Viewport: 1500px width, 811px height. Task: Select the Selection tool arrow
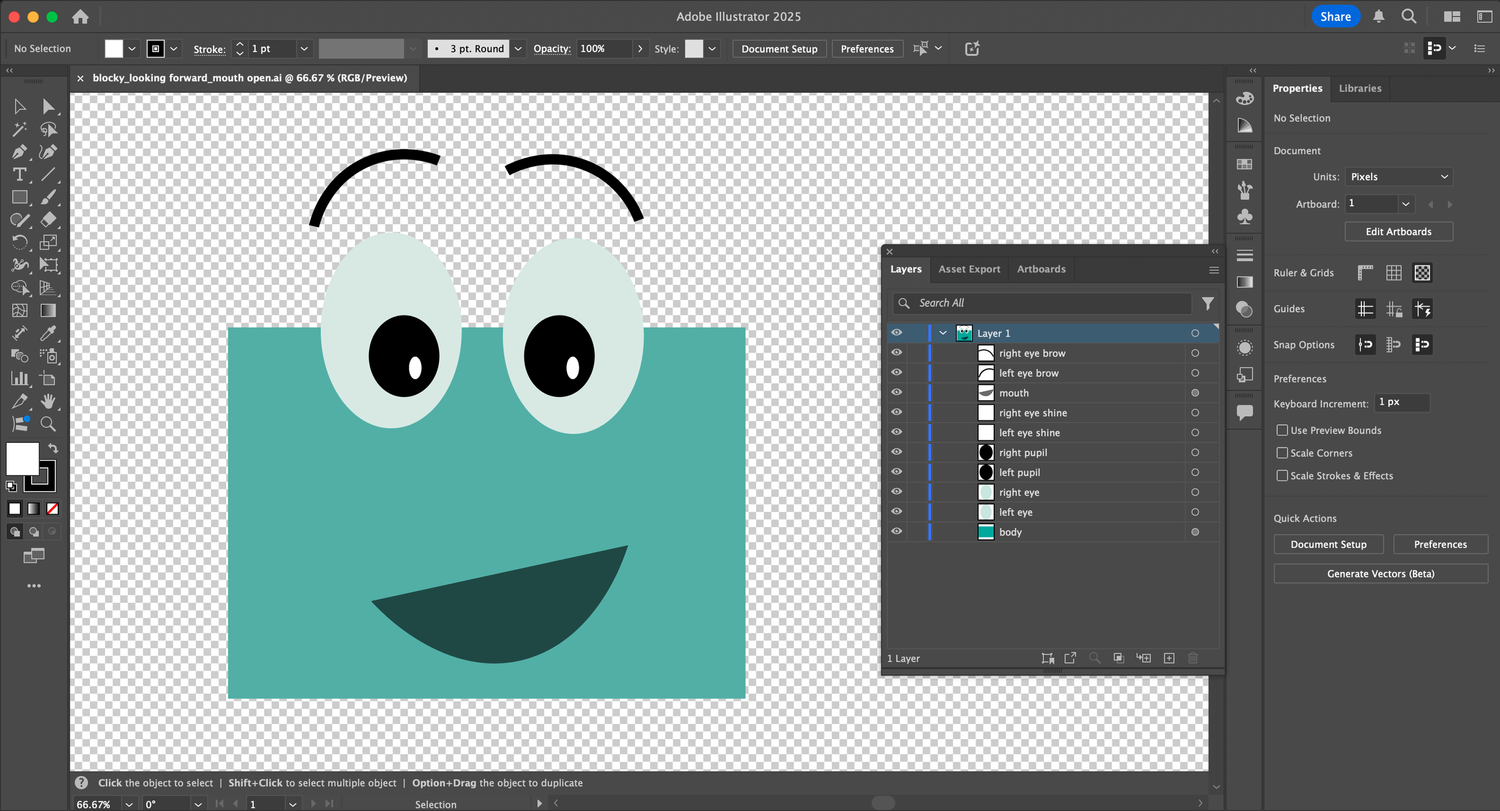pos(19,106)
